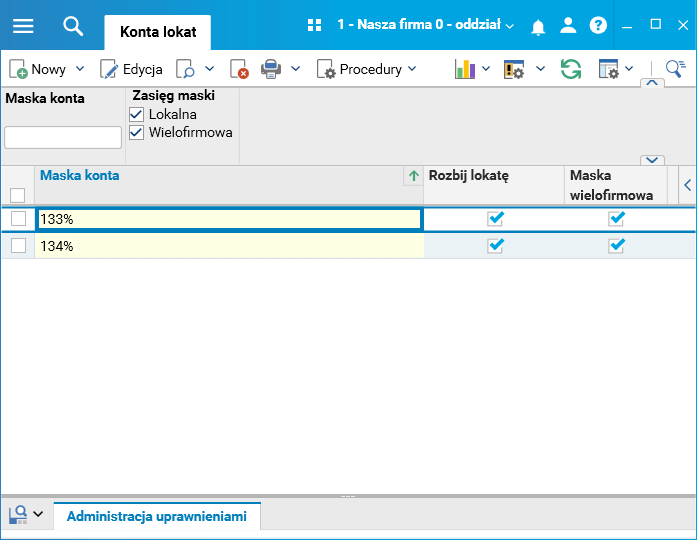697x540 pixels.
Task: Open the bar chart reports icon
Action: coord(465,69)
